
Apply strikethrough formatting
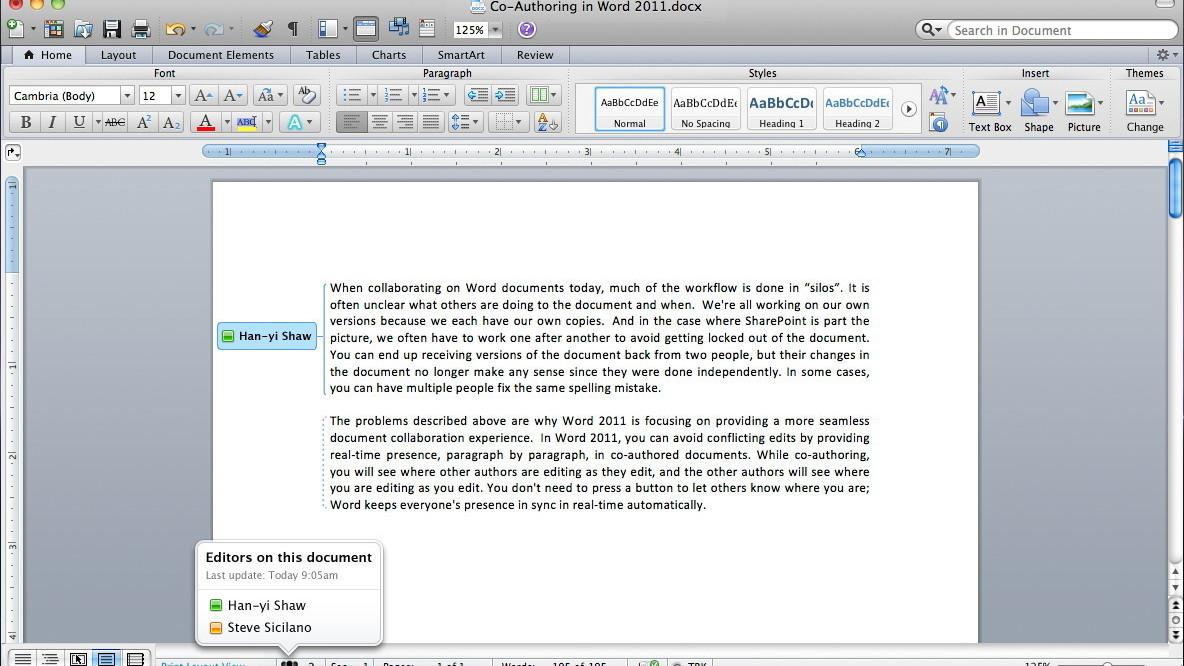pos(115,122)
